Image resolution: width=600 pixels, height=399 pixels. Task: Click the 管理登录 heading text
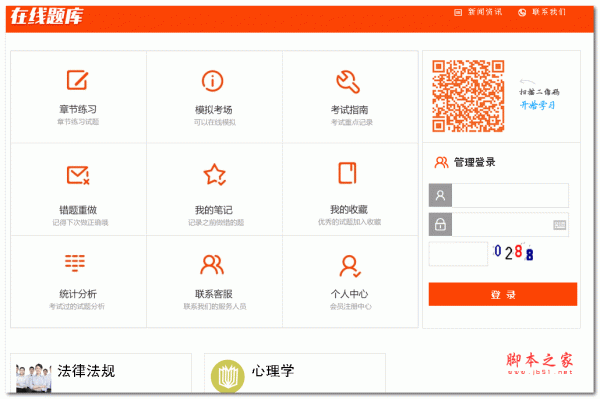pyautogui.click(x=474, y=162)
